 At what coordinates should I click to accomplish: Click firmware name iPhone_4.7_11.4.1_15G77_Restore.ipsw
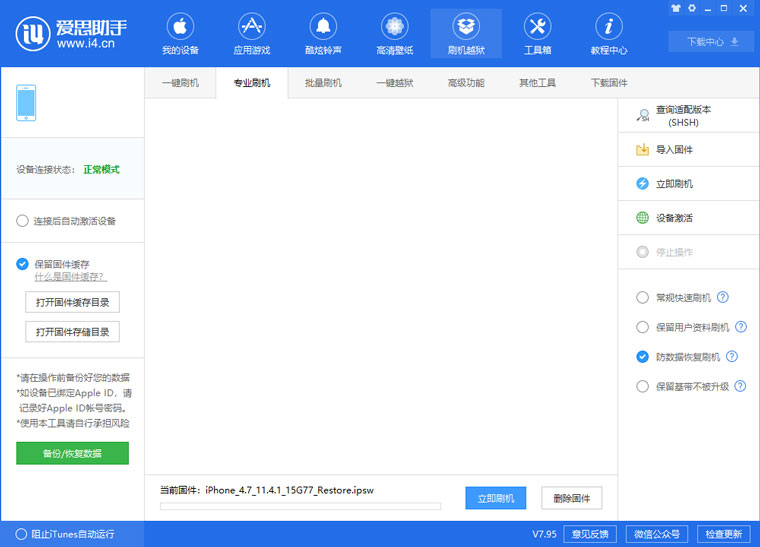coord(289,490)
